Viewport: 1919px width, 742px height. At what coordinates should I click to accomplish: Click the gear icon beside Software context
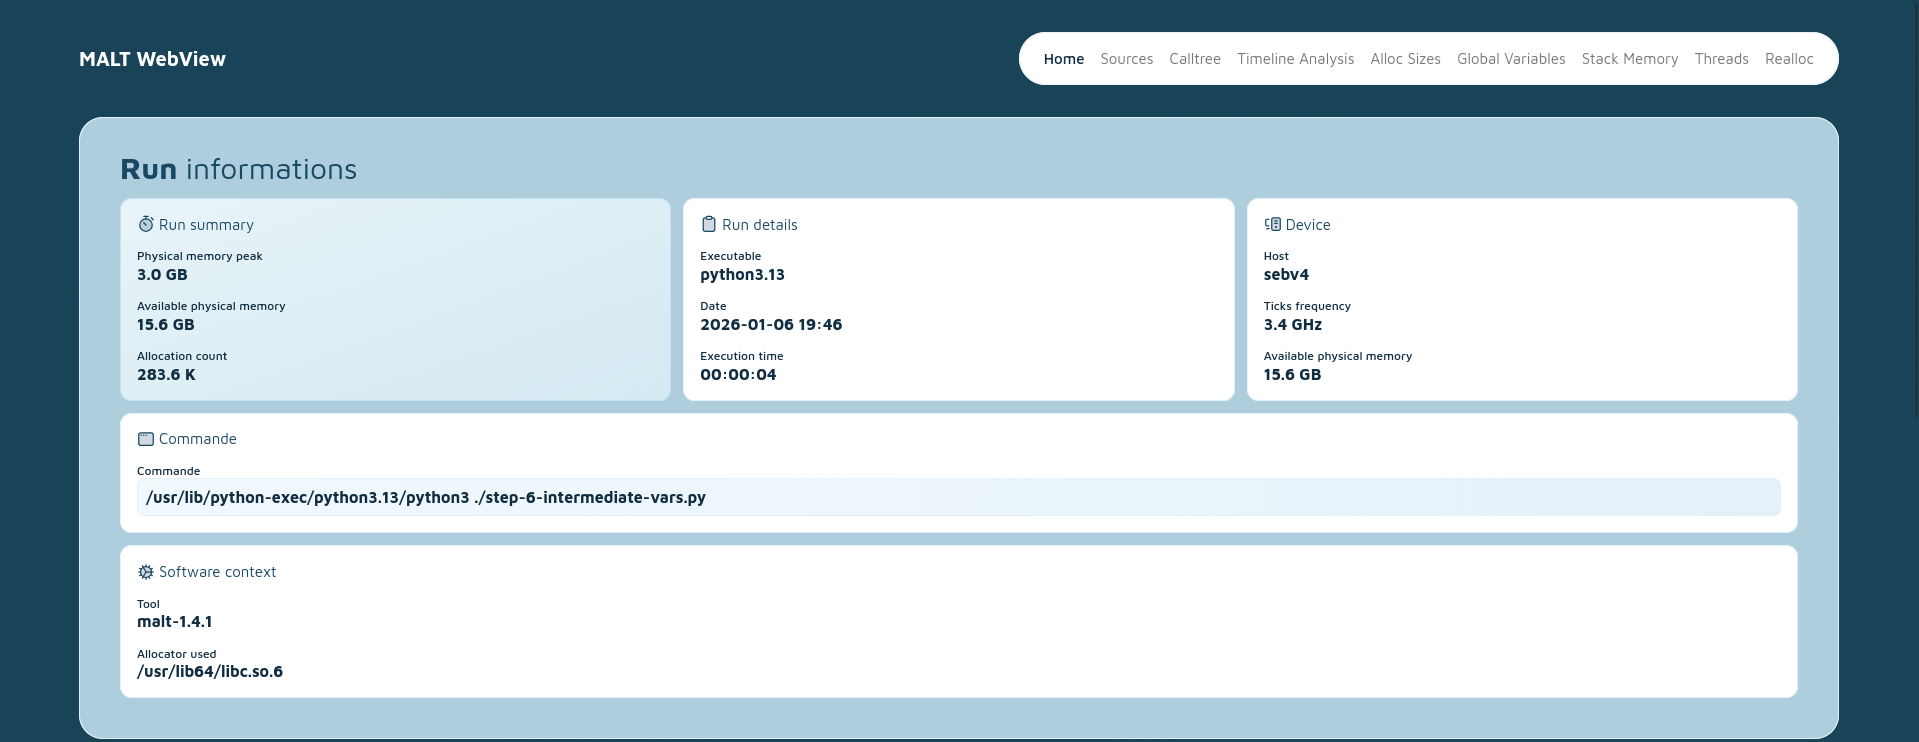[x=146, y=572]
